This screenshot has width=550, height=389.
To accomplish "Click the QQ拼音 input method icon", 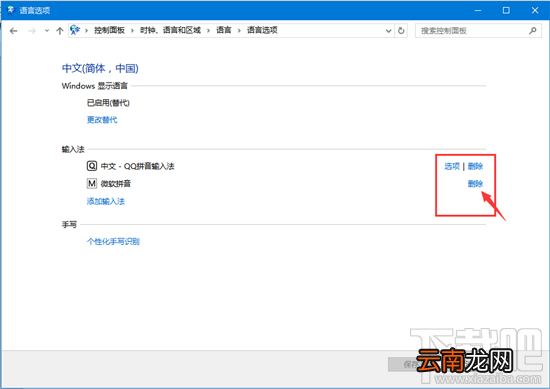I will pos(92,166).
